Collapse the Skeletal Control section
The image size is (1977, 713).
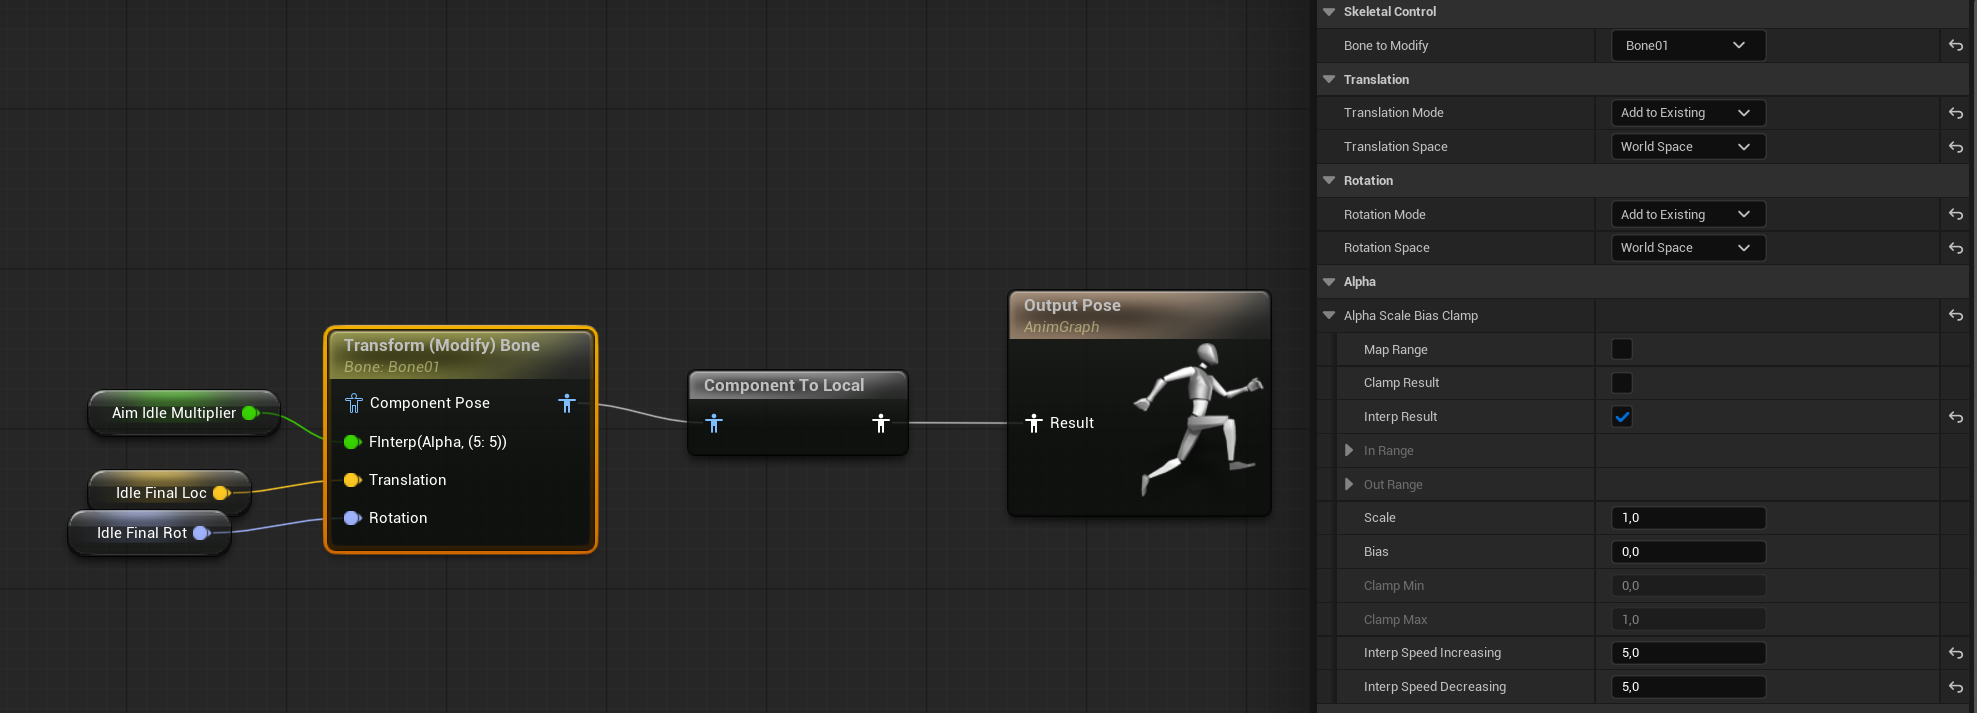(x=1329, y=12)
